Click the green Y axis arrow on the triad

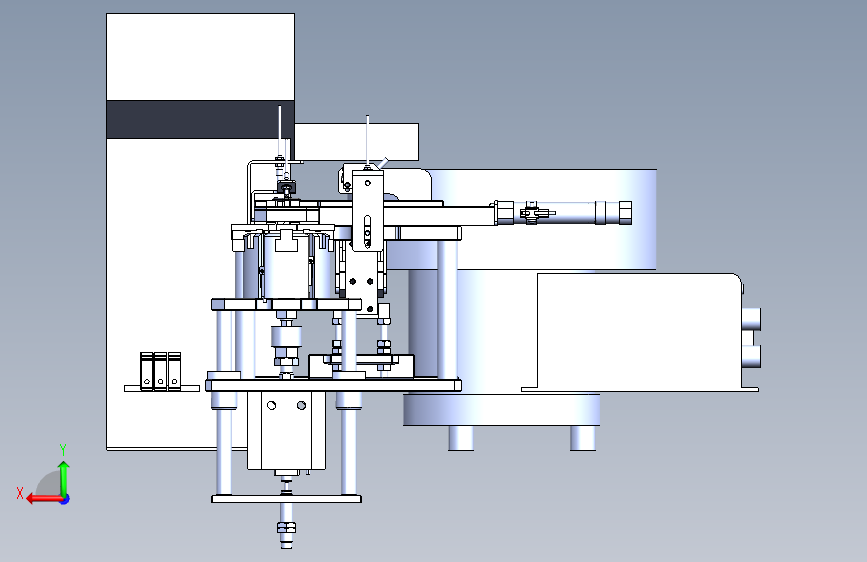(64, 477)
